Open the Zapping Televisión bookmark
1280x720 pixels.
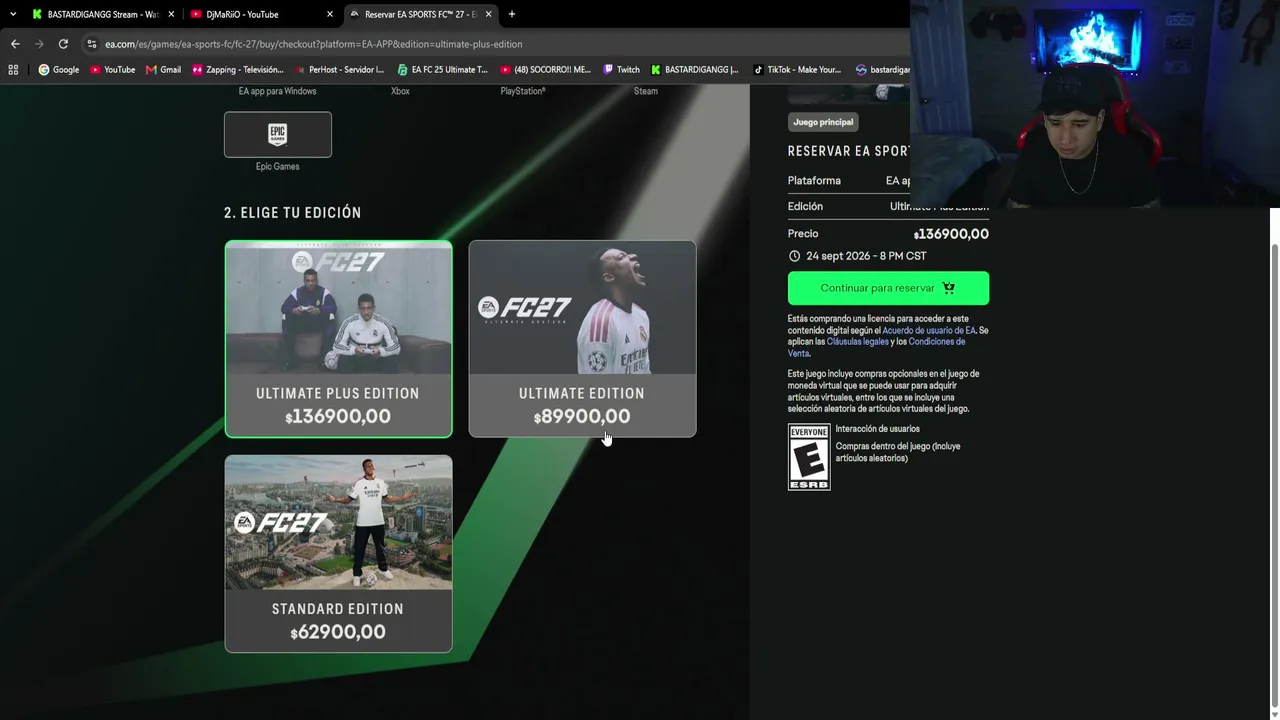(x=238, y=70)
